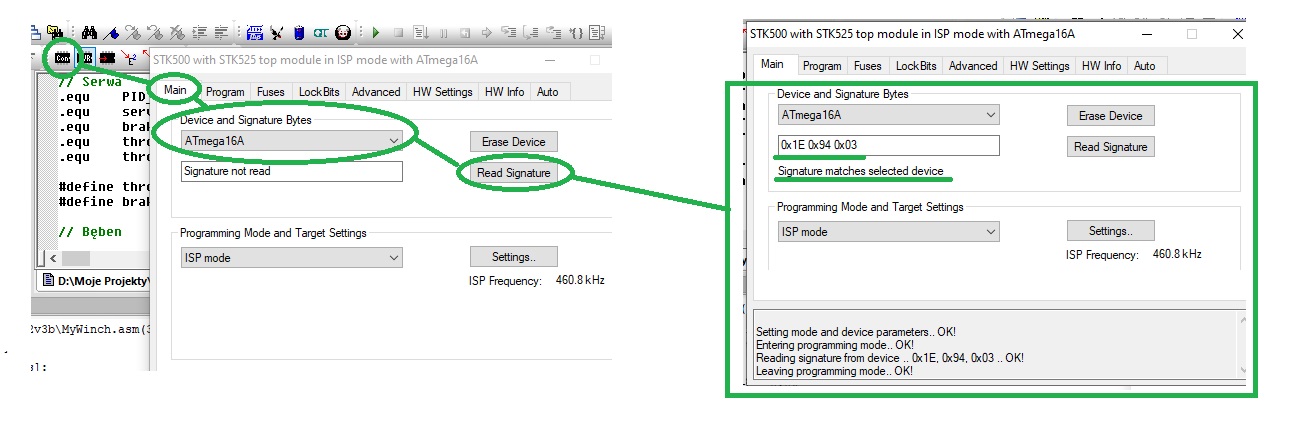Click the Con connect-to-programmer toolbar icon
The height and width of the screenshot is (434, 1312).
tap(62, 58)
